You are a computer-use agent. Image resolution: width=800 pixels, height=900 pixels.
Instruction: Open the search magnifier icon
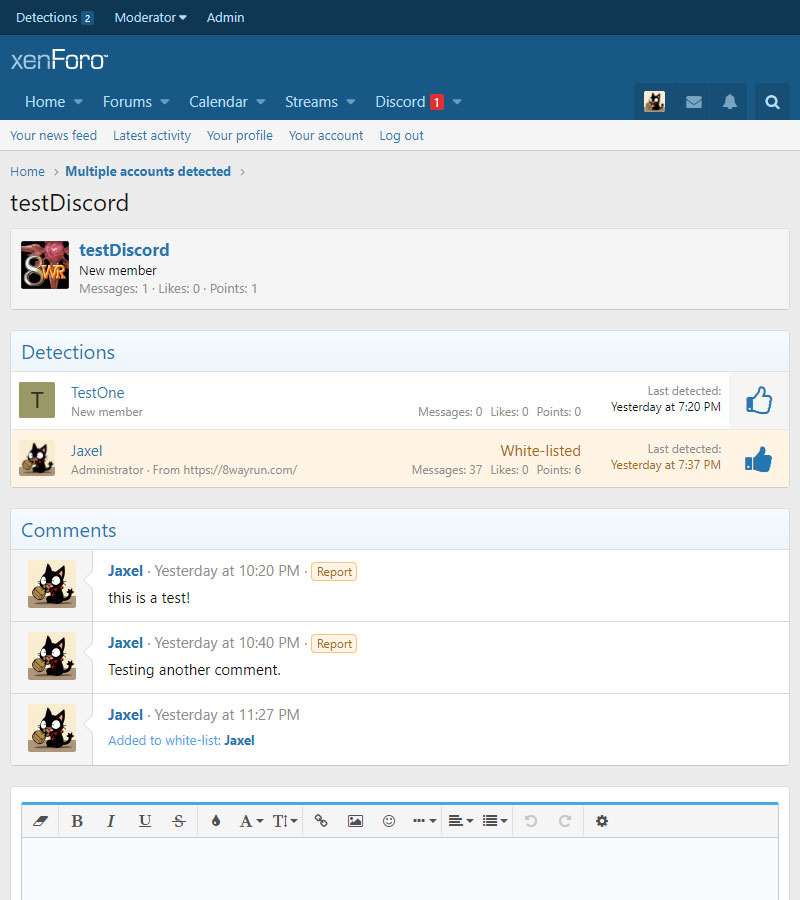pos(772,102)
